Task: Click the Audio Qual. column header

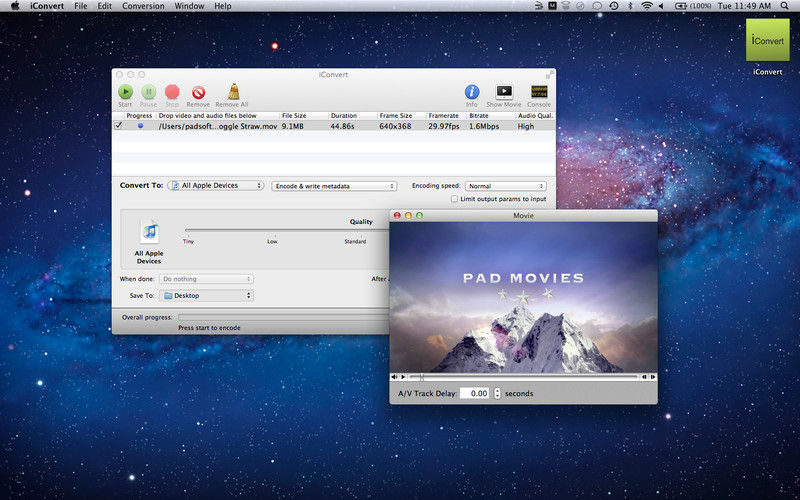Action: pos(534,116)
